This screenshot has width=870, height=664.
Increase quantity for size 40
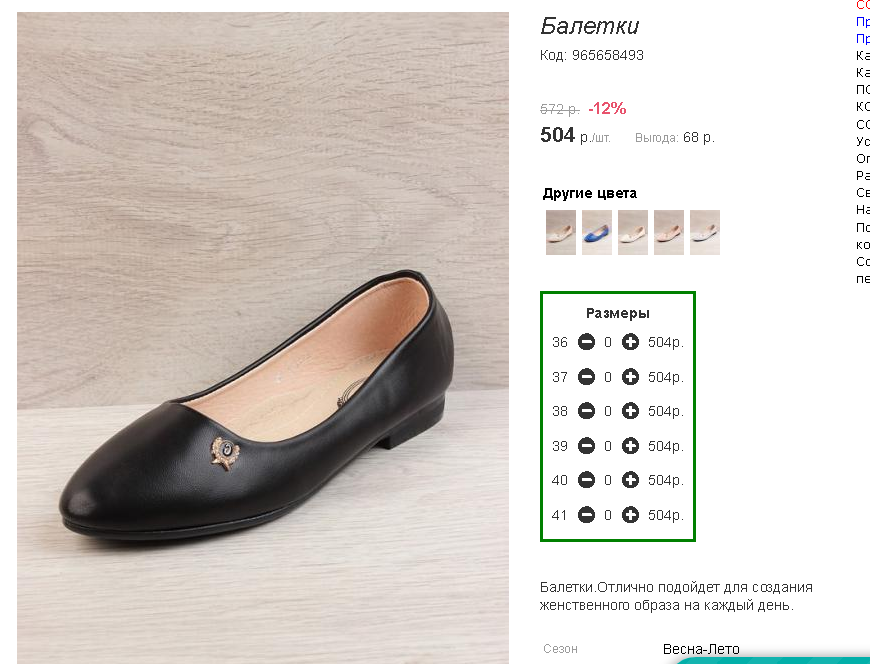(x=630, y=480)
